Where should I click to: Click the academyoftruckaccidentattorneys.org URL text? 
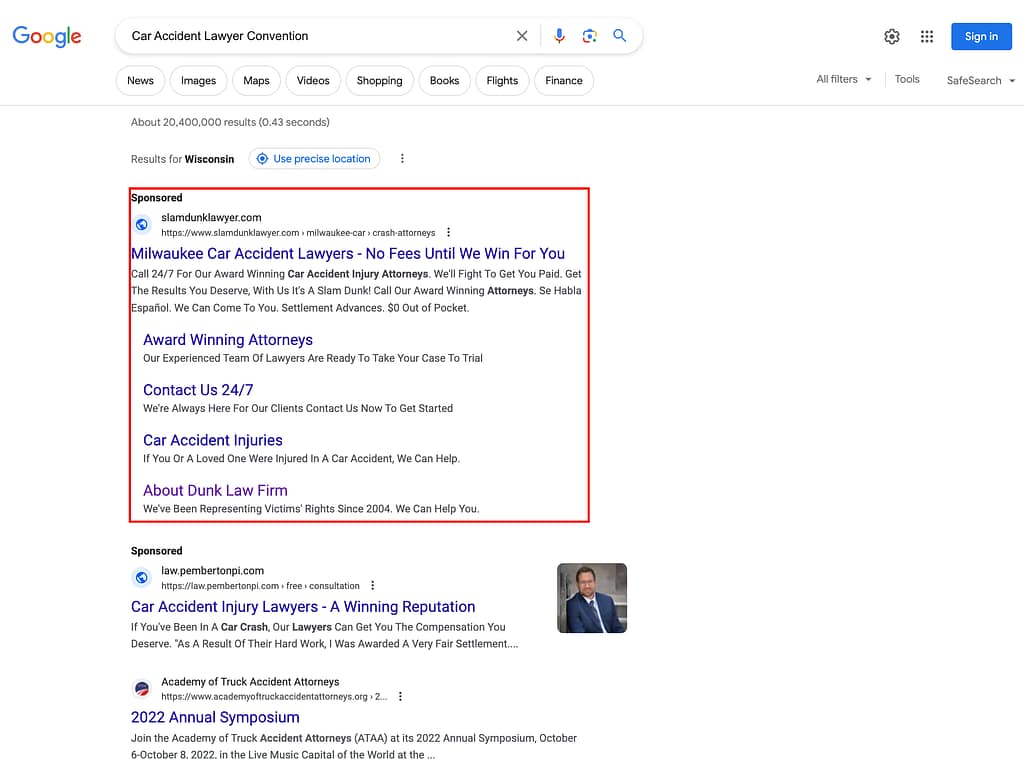click(274, 697)
